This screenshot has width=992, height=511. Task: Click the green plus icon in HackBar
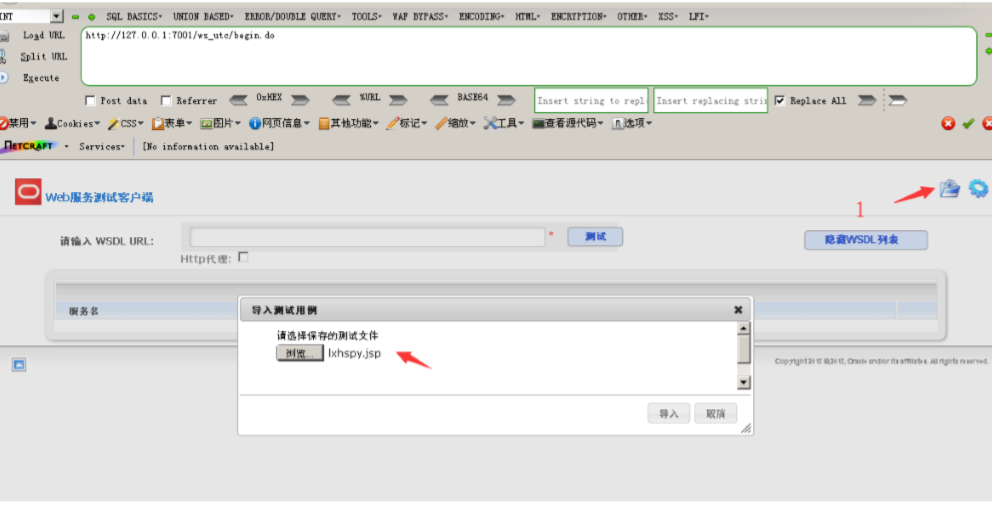coord(92,17)
